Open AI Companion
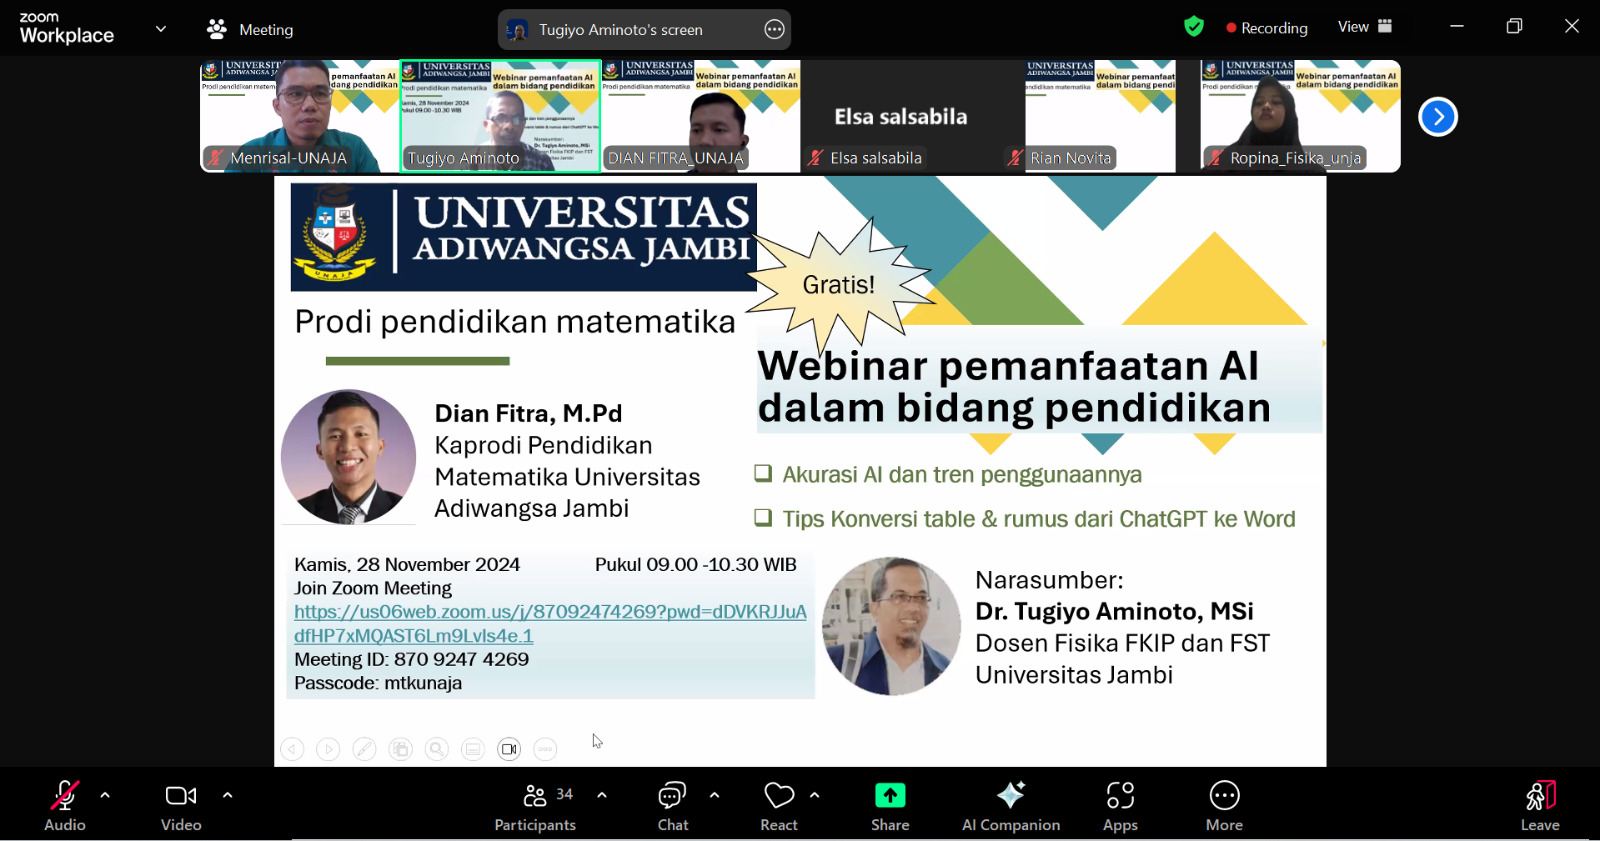The image size is (1600, 841). click(x=1011, y=806)
